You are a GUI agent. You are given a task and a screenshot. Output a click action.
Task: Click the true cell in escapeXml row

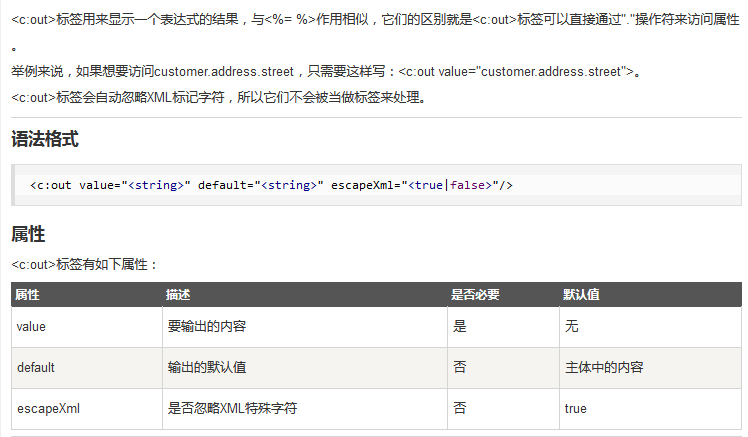point(576,409)
